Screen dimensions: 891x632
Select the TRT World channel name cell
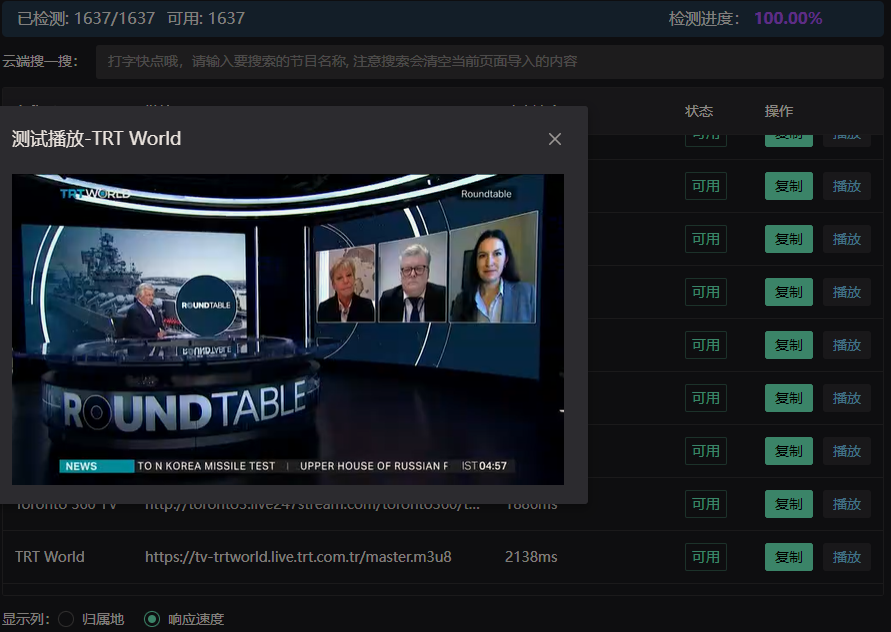coord(50,557)
